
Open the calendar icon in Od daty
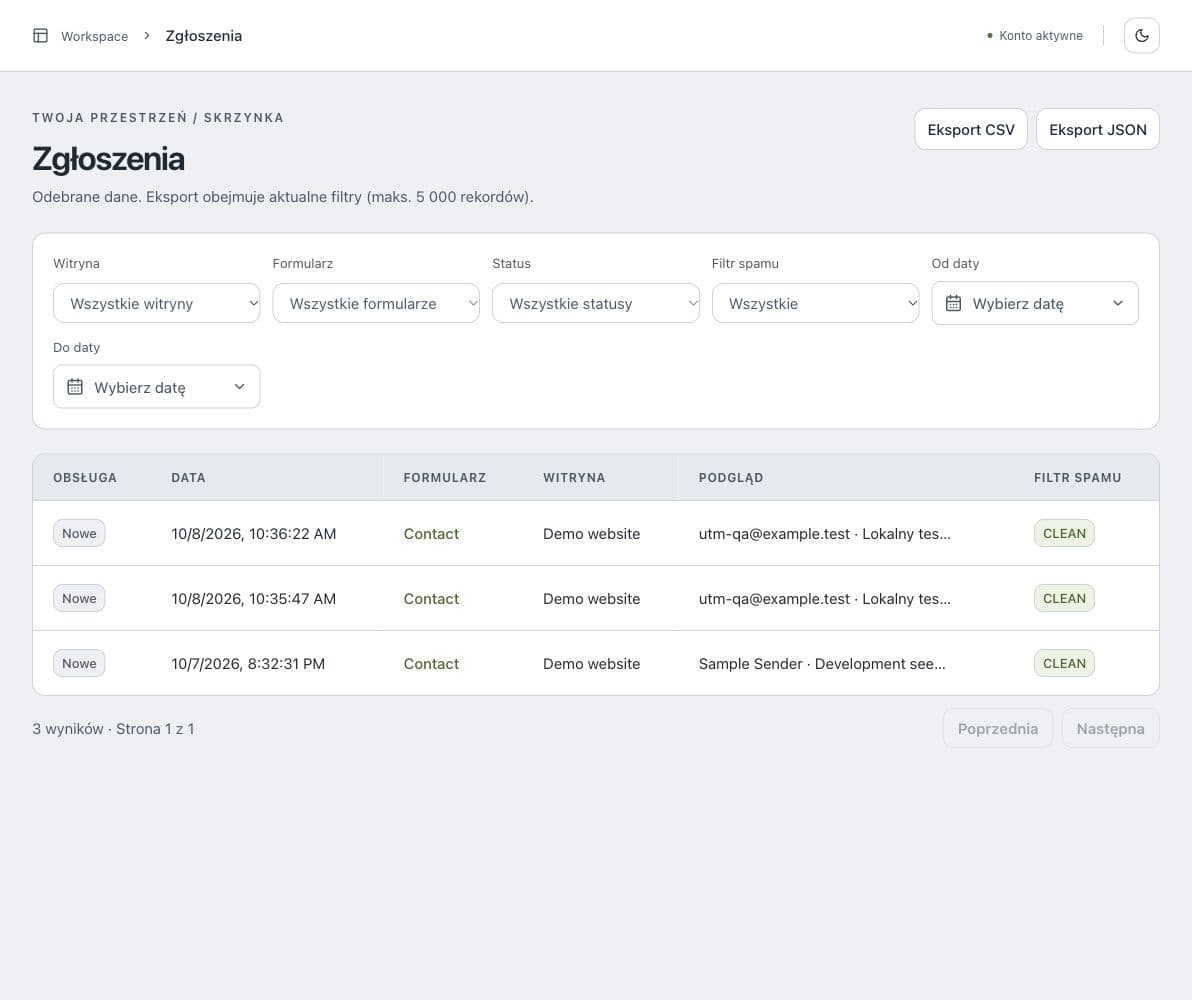point(953,303)
